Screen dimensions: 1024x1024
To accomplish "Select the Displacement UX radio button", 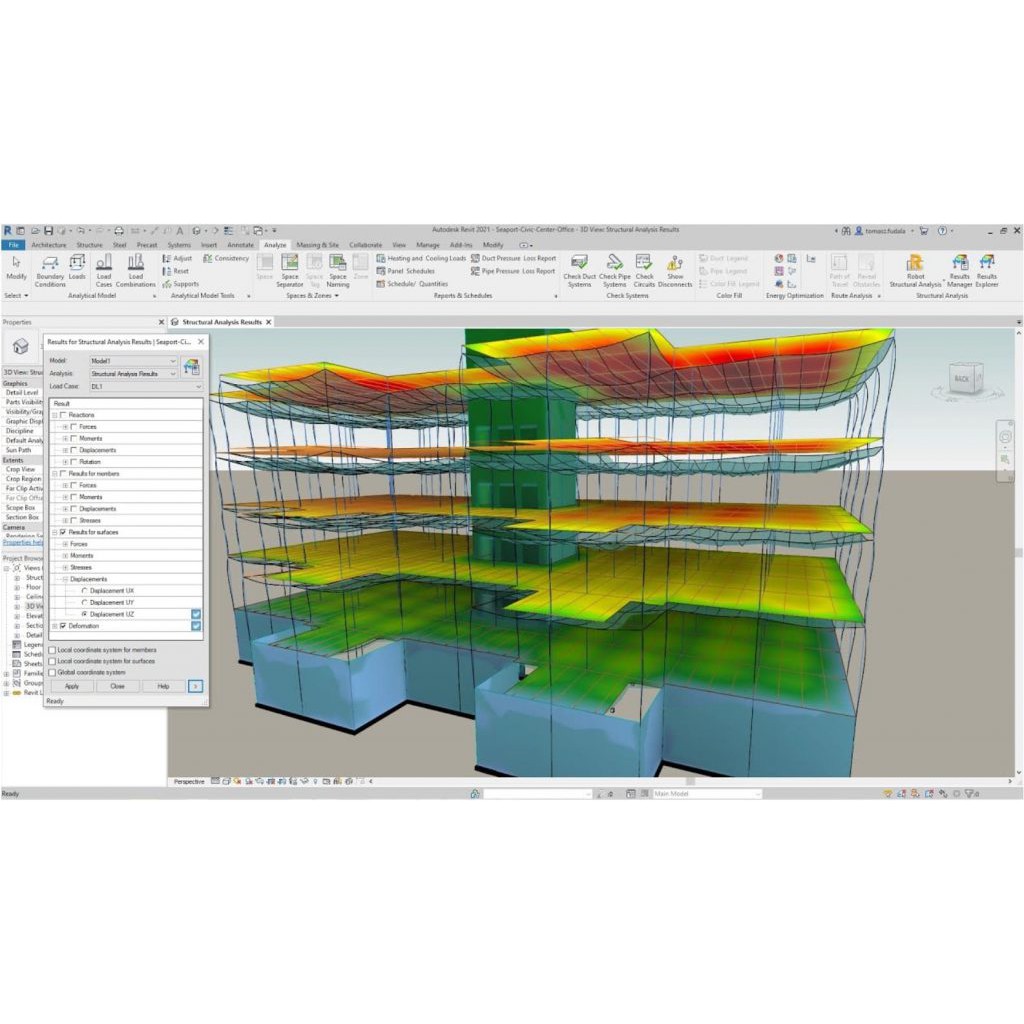I will click(x=84, y=589).
